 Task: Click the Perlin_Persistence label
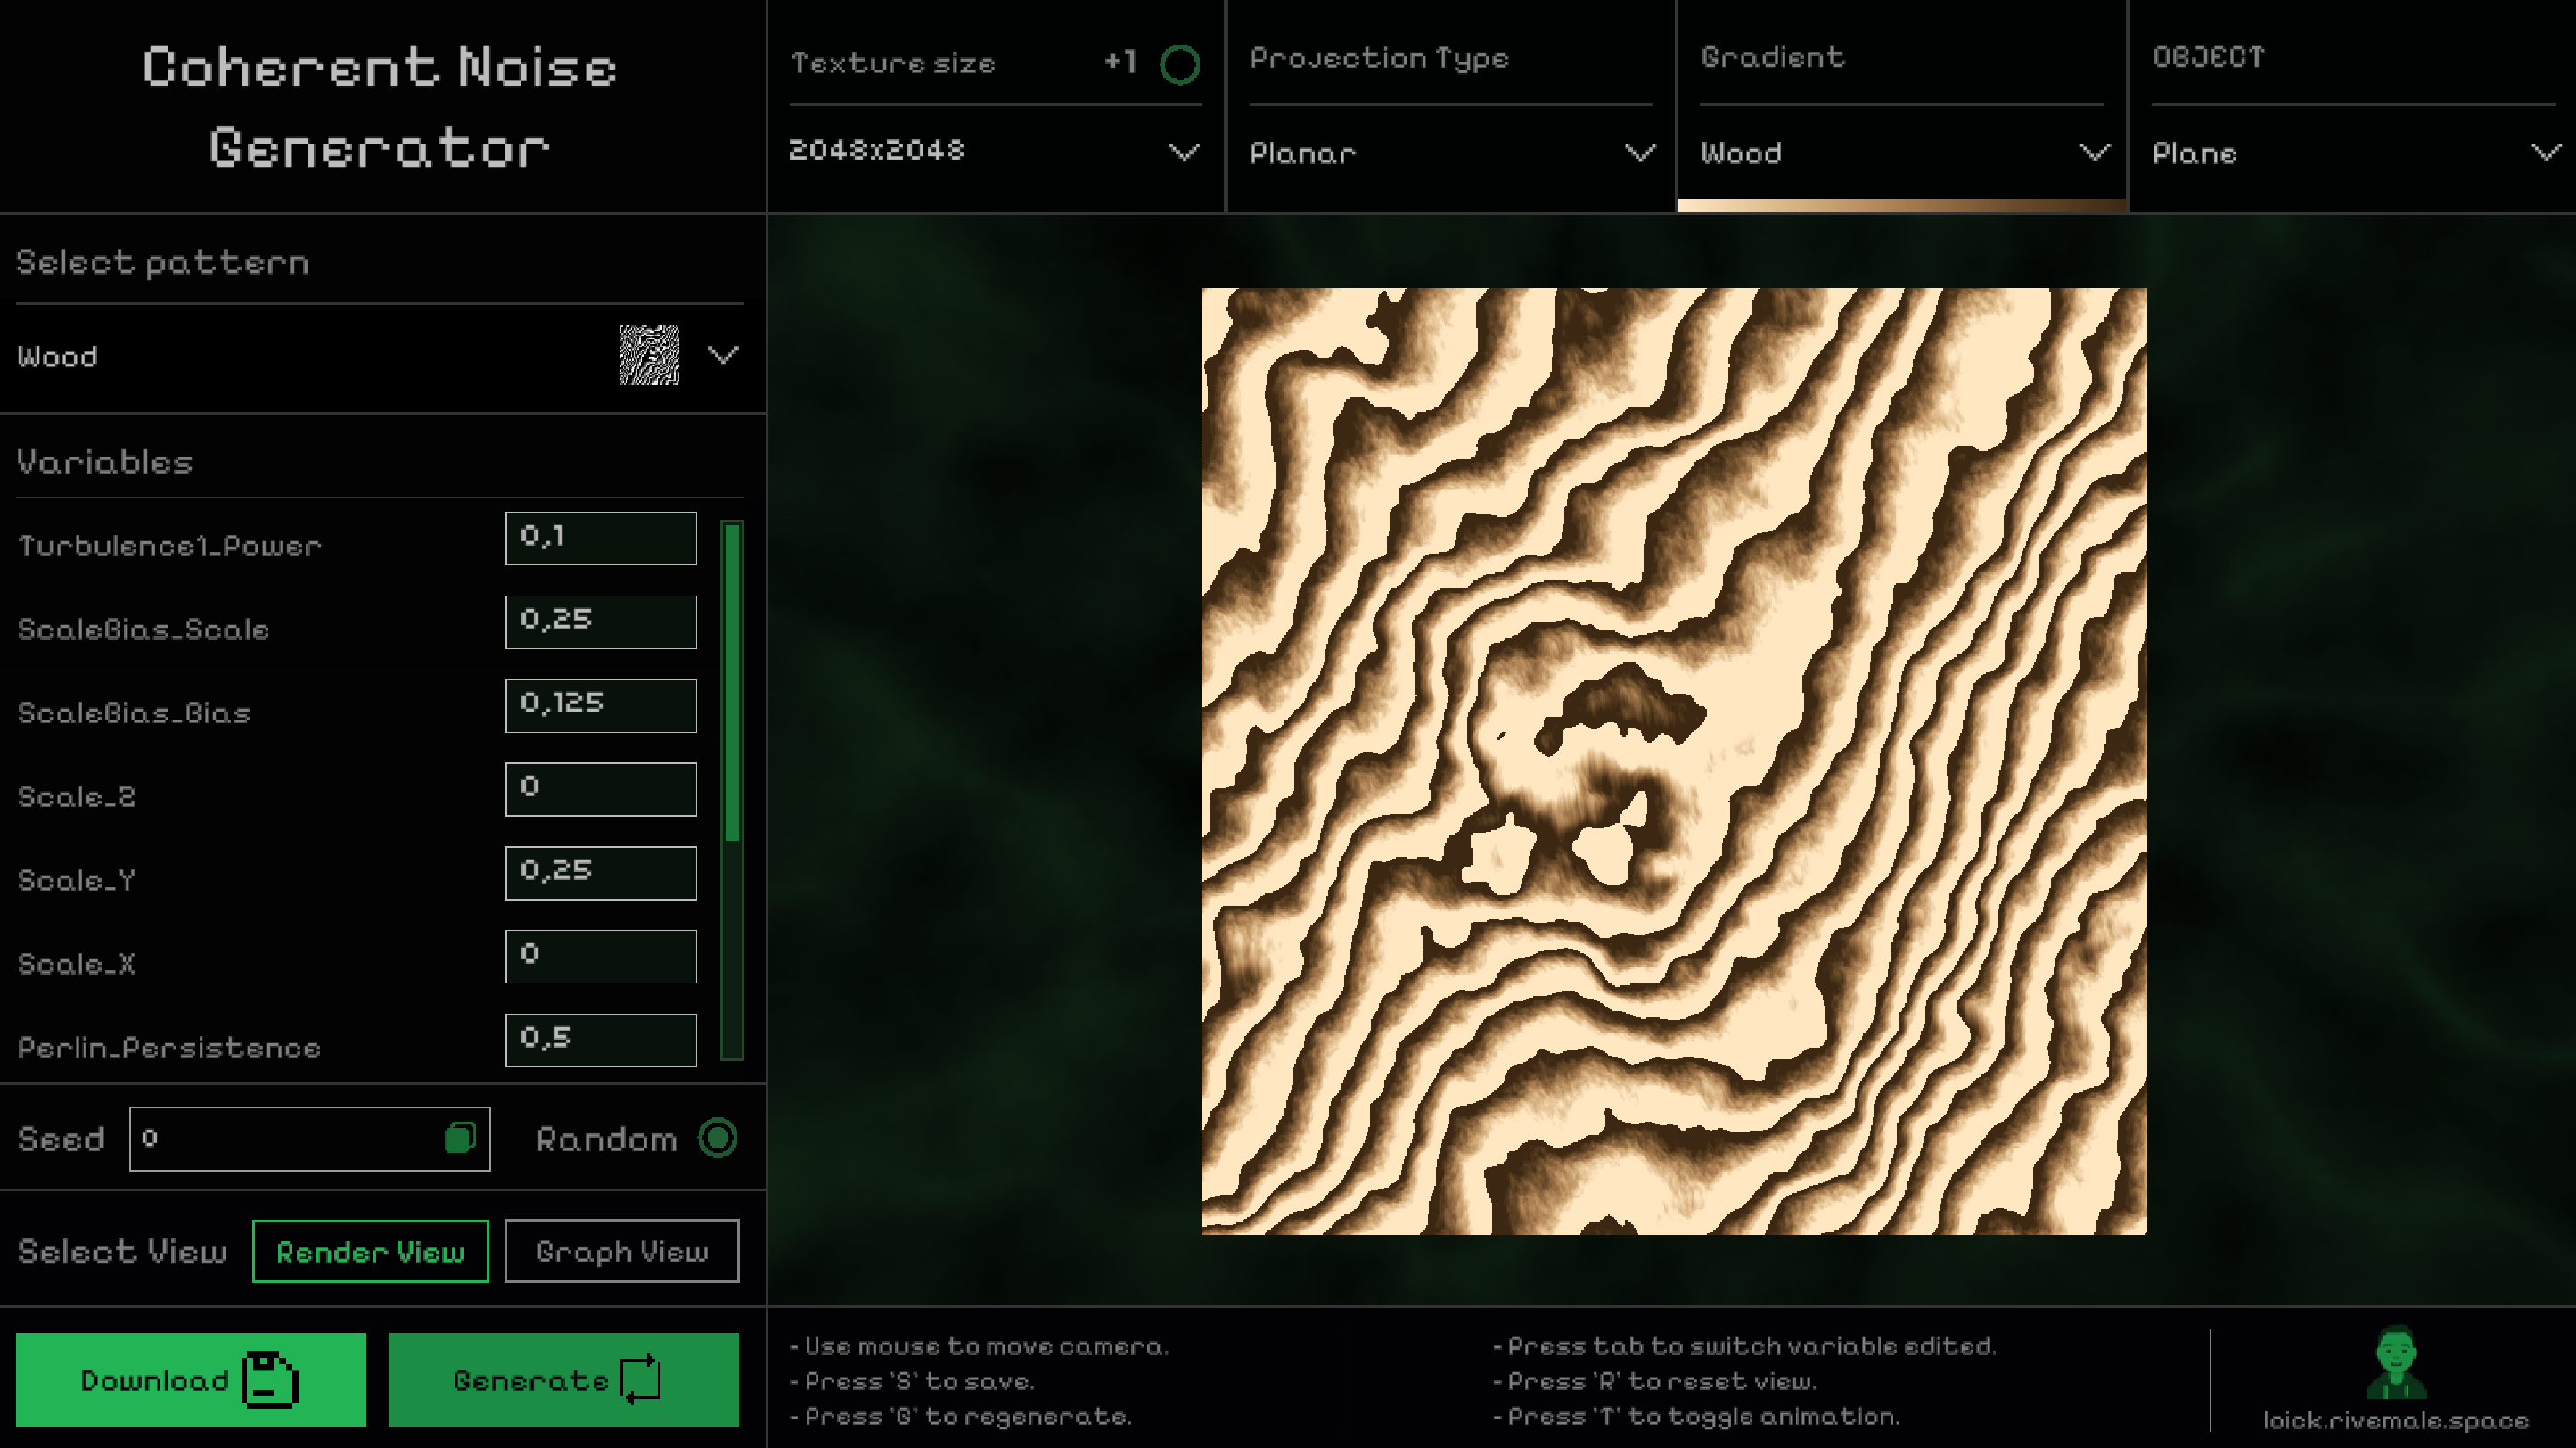click(169, 1048)
